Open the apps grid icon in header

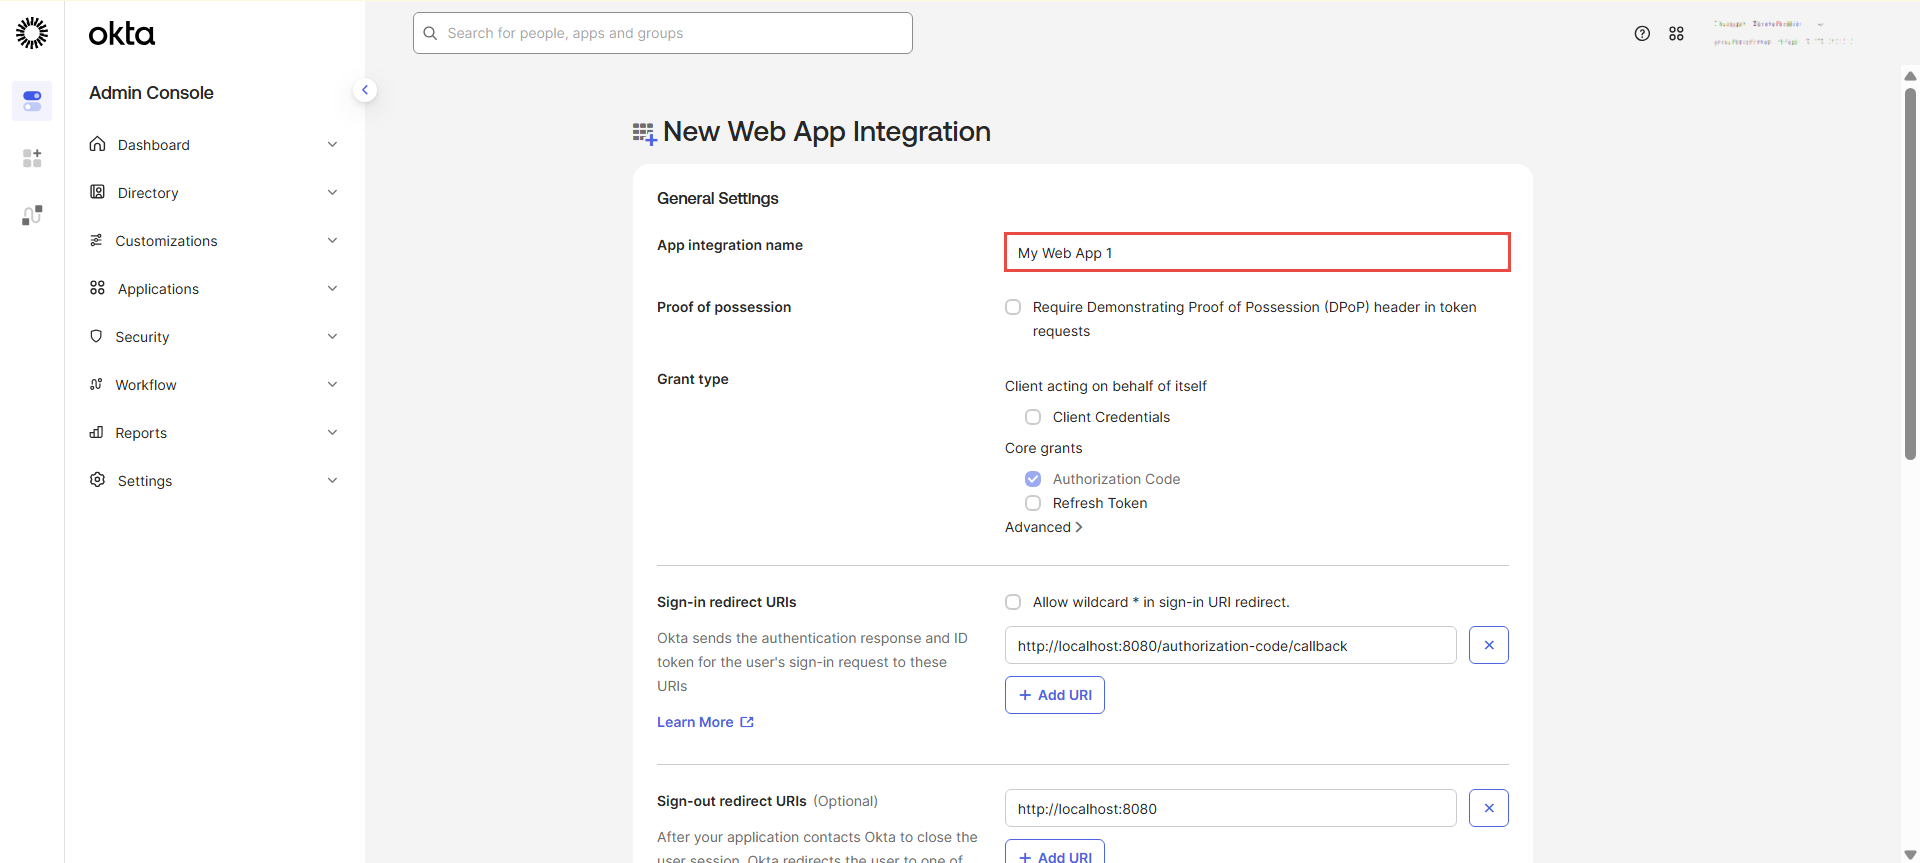click(1676, 33)
